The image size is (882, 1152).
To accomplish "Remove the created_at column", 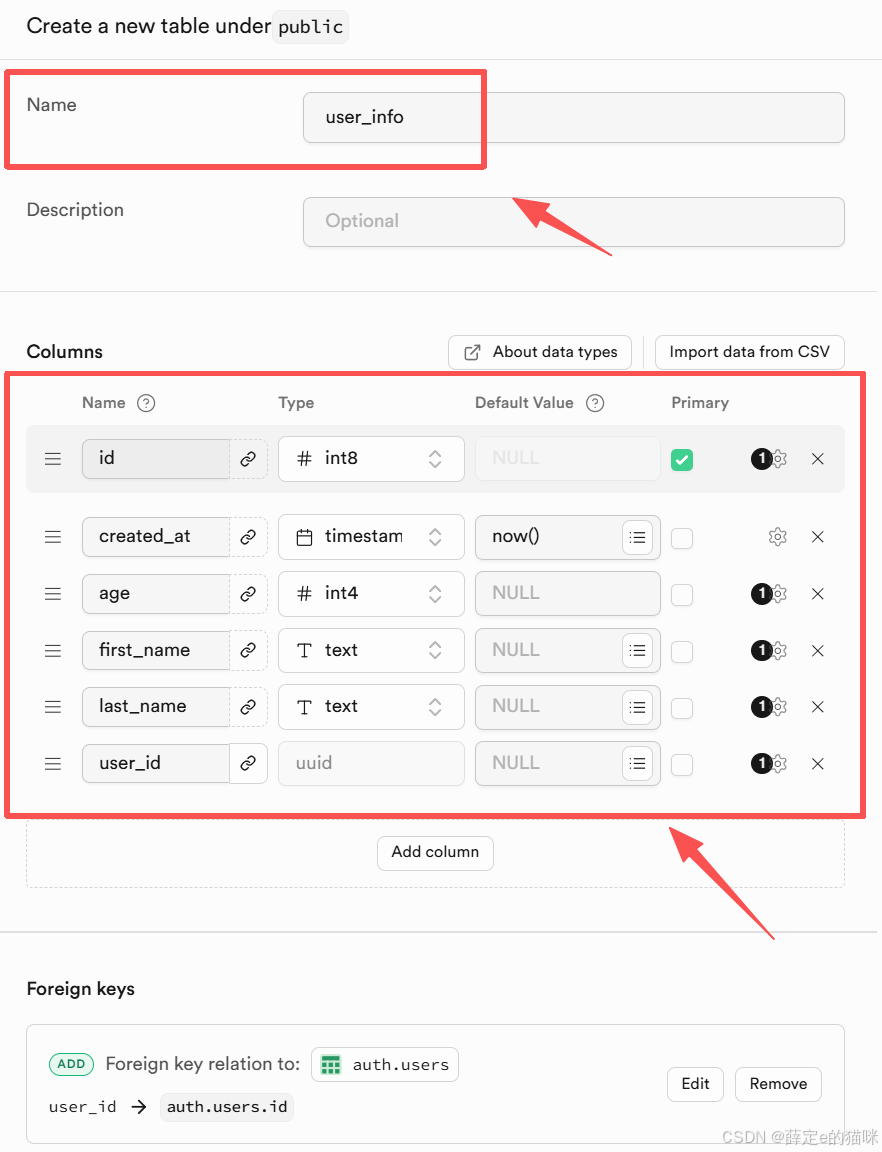I will (x=817, y=537).
